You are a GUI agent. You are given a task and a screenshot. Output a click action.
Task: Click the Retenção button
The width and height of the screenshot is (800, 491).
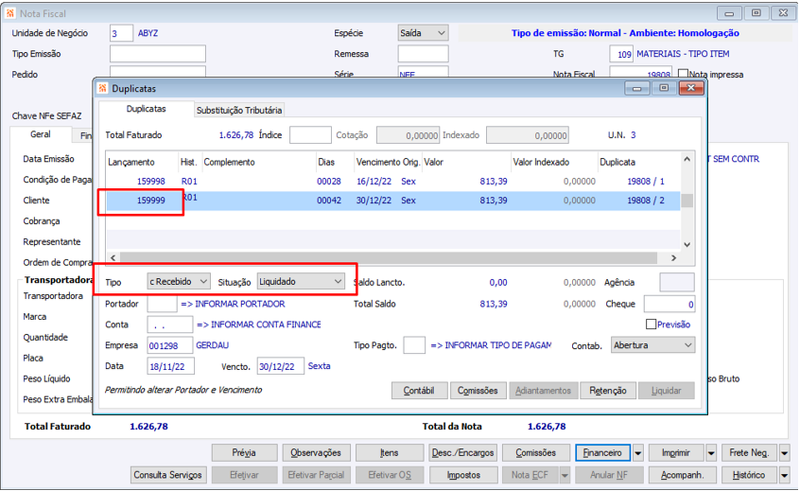tap(608, 390)
